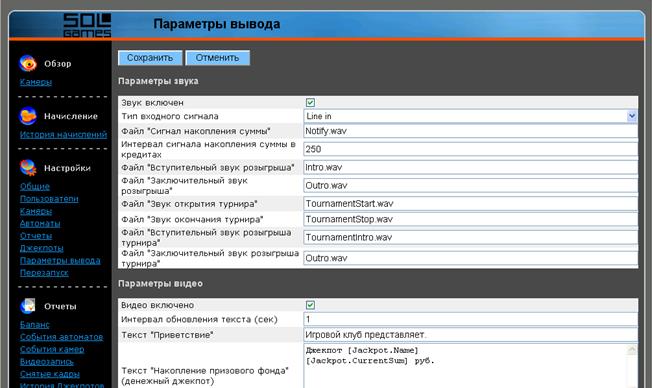This screenshot has height=388, width=652.
Task: Uncheck the 'Видео включено' checkbox
Action: tap(310, 305)
